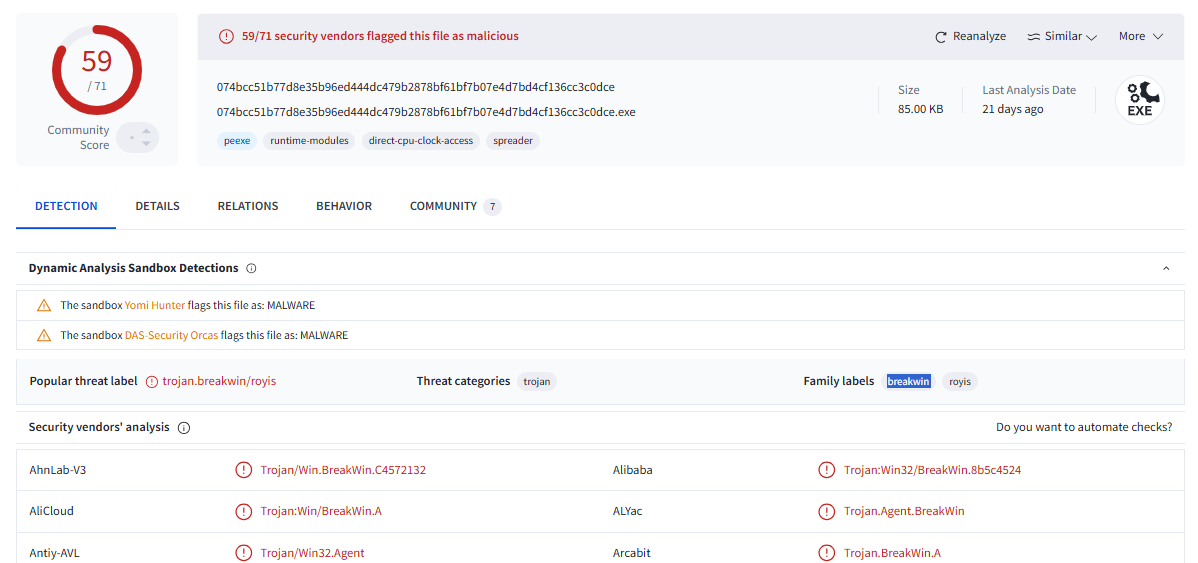Click the Trojan:Win/BreakWin.A detection text

pyautogui.click(x=321, y=511)
